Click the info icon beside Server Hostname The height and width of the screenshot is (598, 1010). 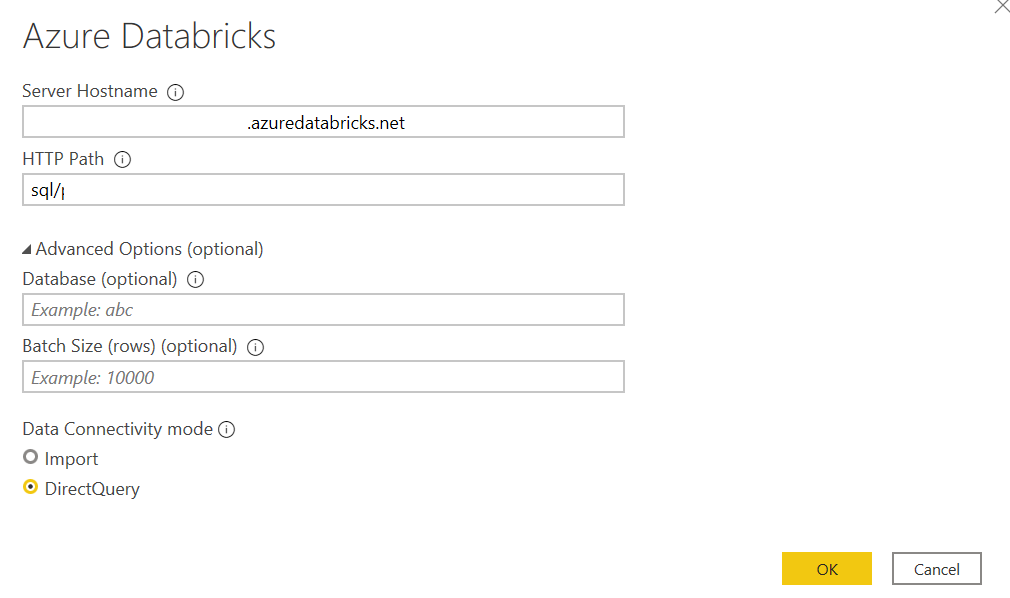pos(175,92)
